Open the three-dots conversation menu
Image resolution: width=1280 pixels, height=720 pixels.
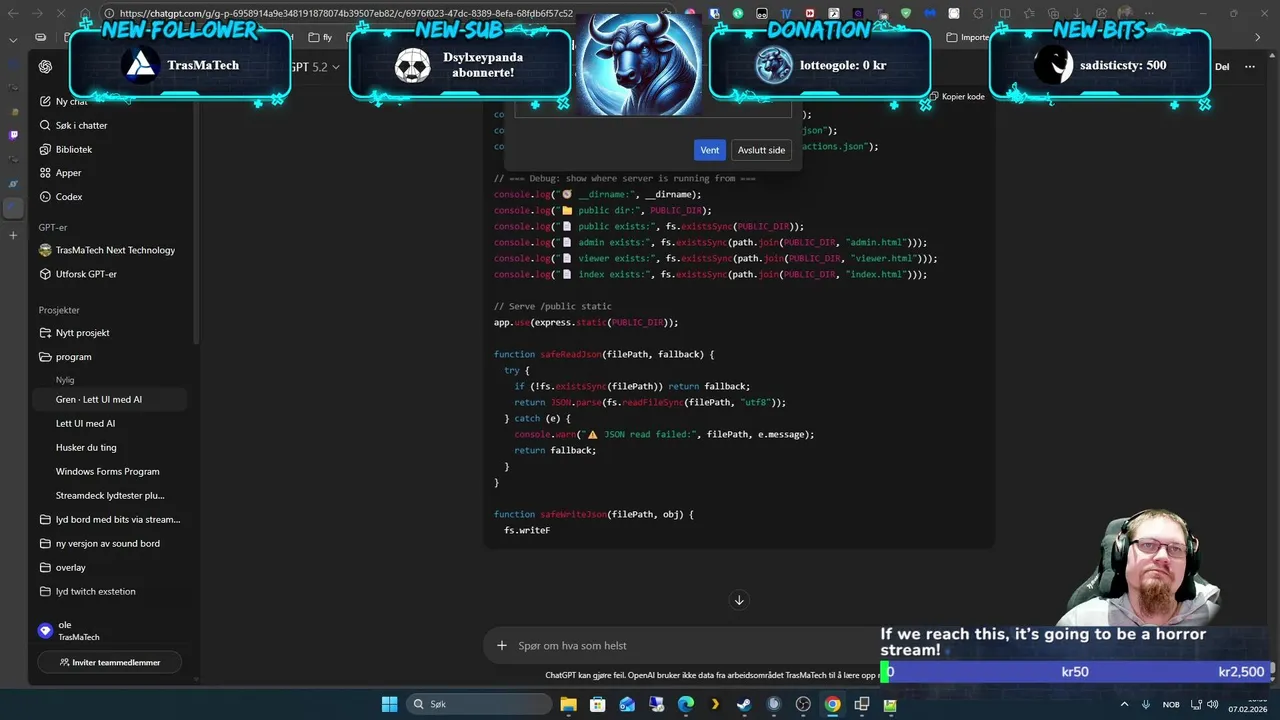(1250, 67)
